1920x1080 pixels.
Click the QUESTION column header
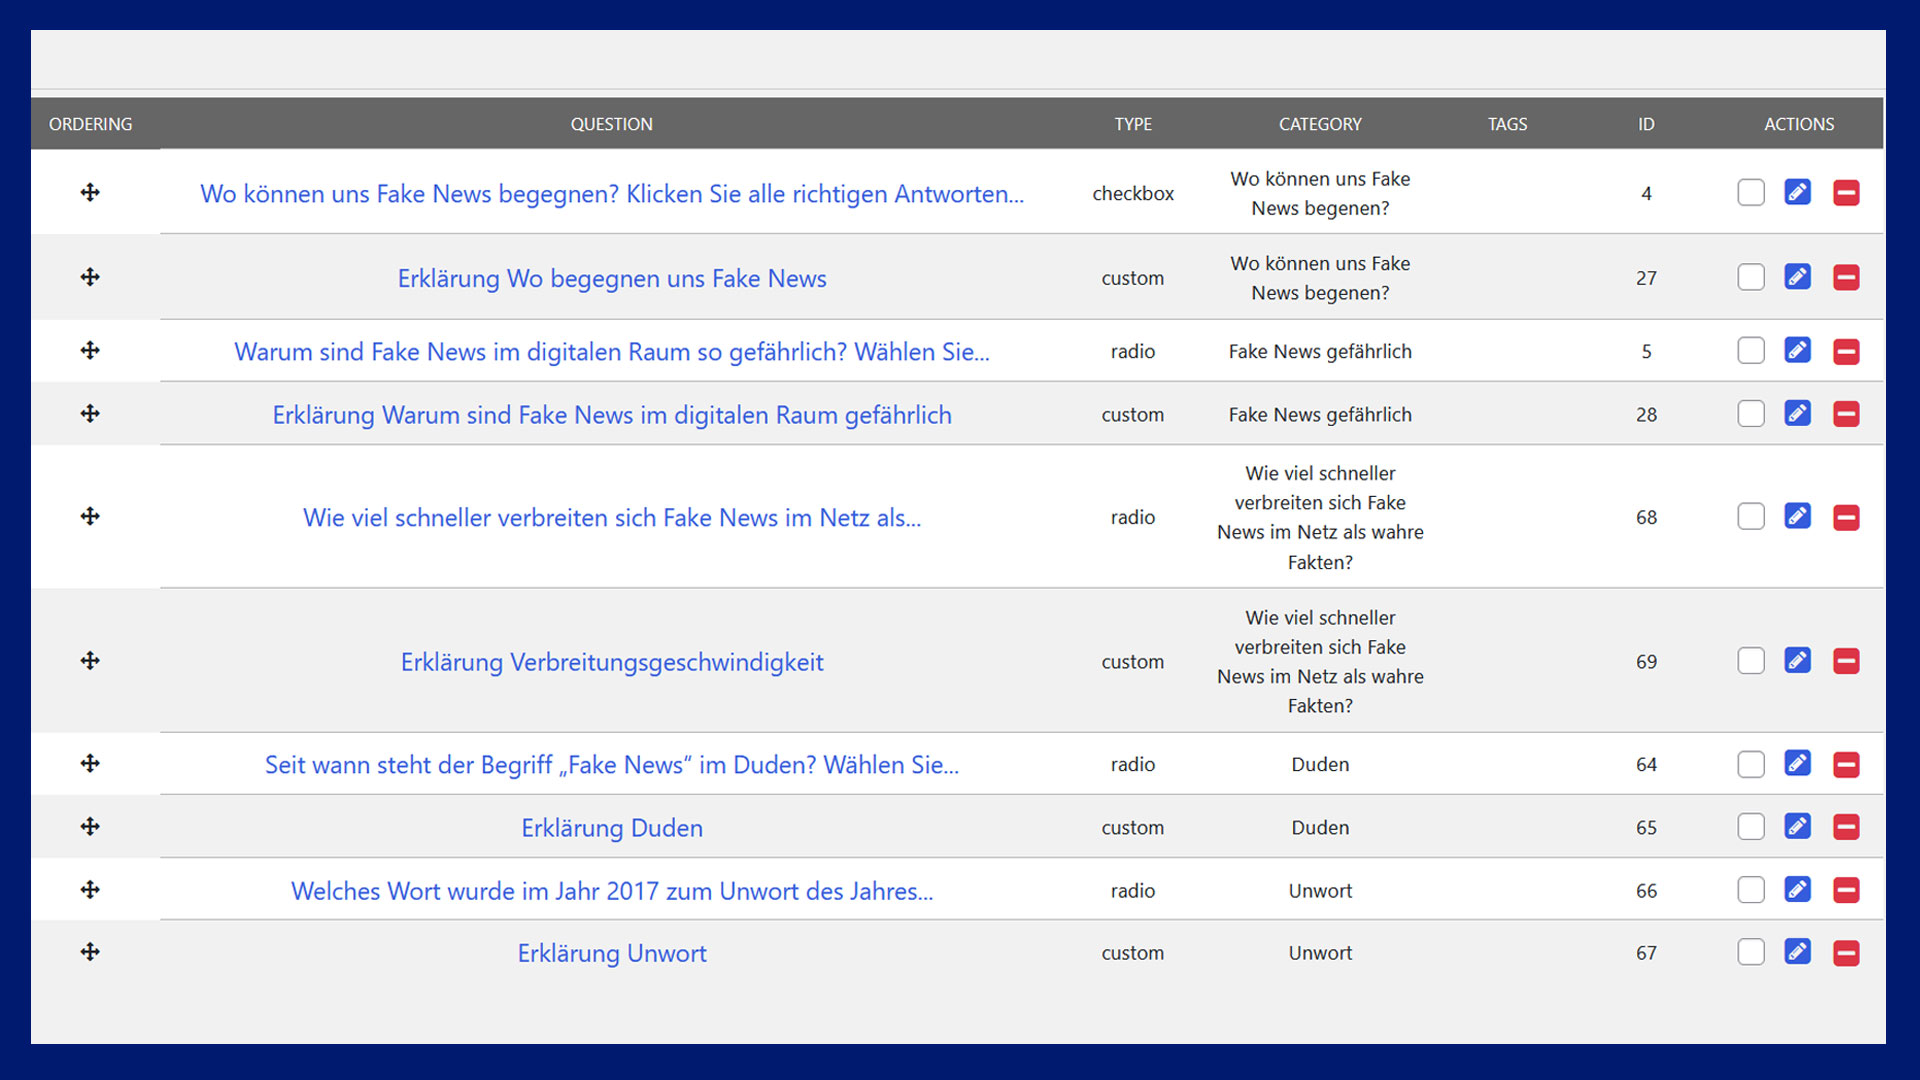[x=611, y=124]
